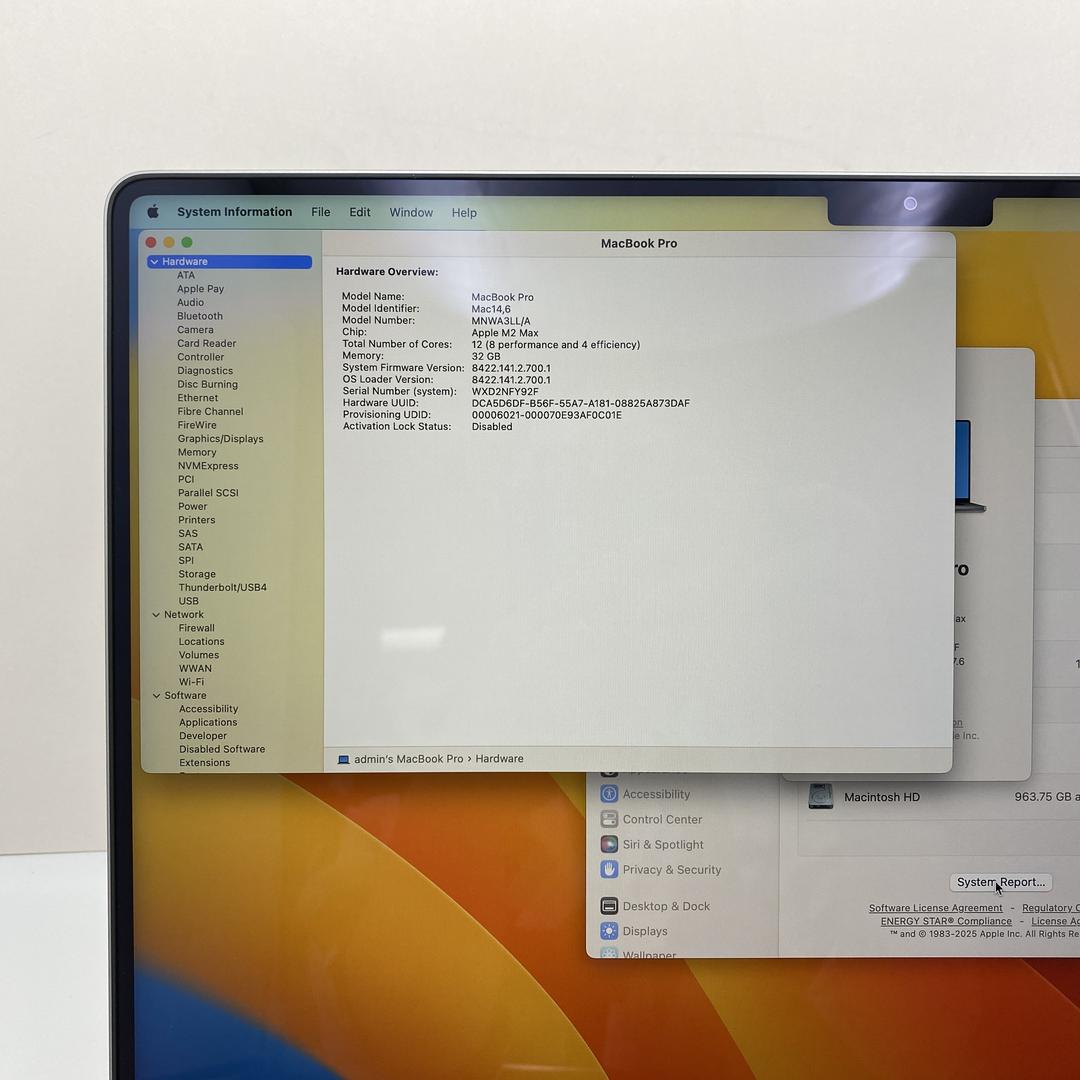The image size is (1080, 1080).
Task: Select Developer under Software
Action: (x=203, y=736)
